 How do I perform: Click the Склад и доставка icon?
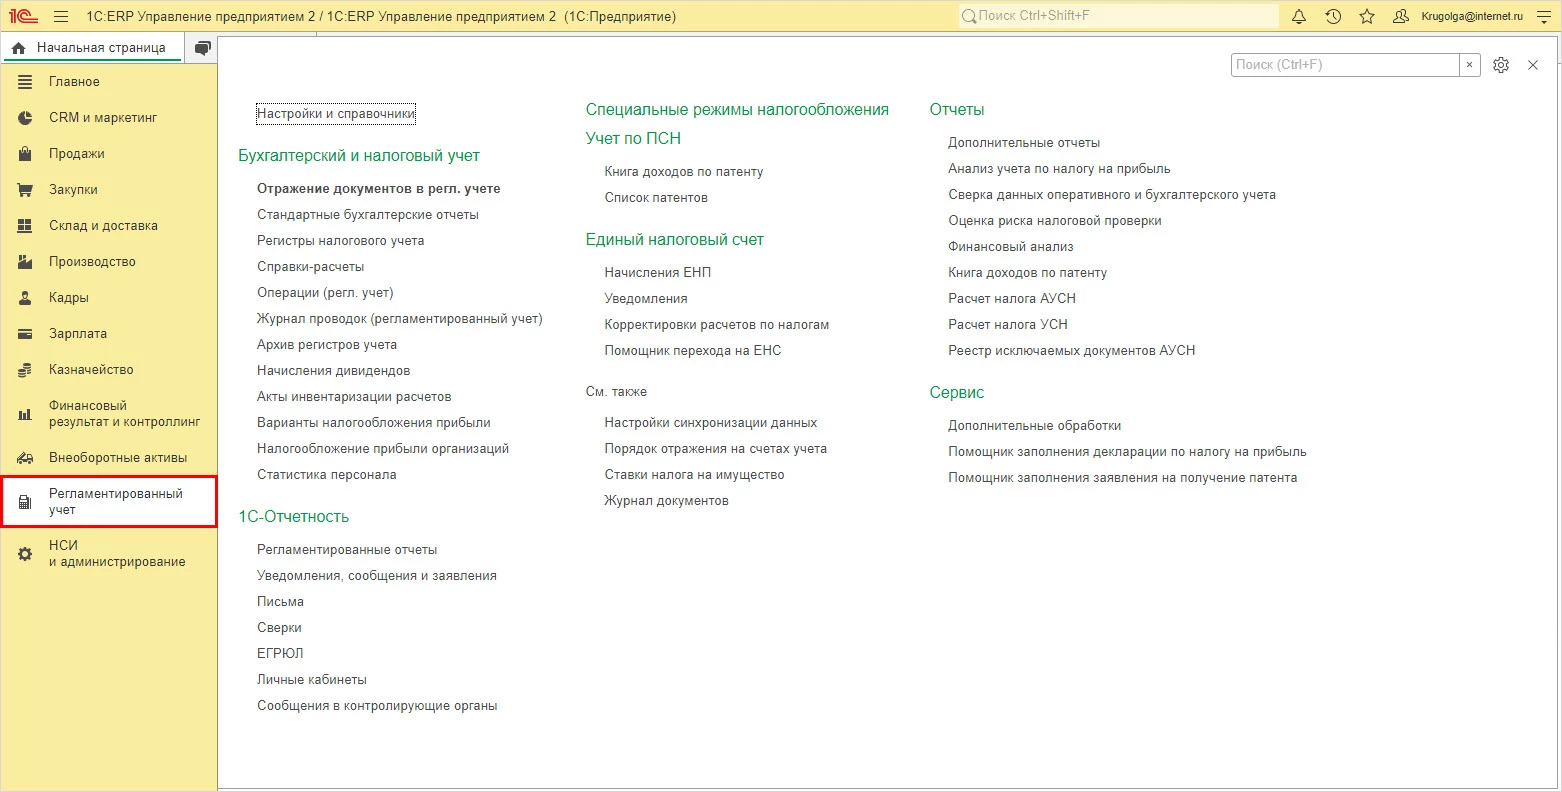pyautogui.click(x=26, y=226)
